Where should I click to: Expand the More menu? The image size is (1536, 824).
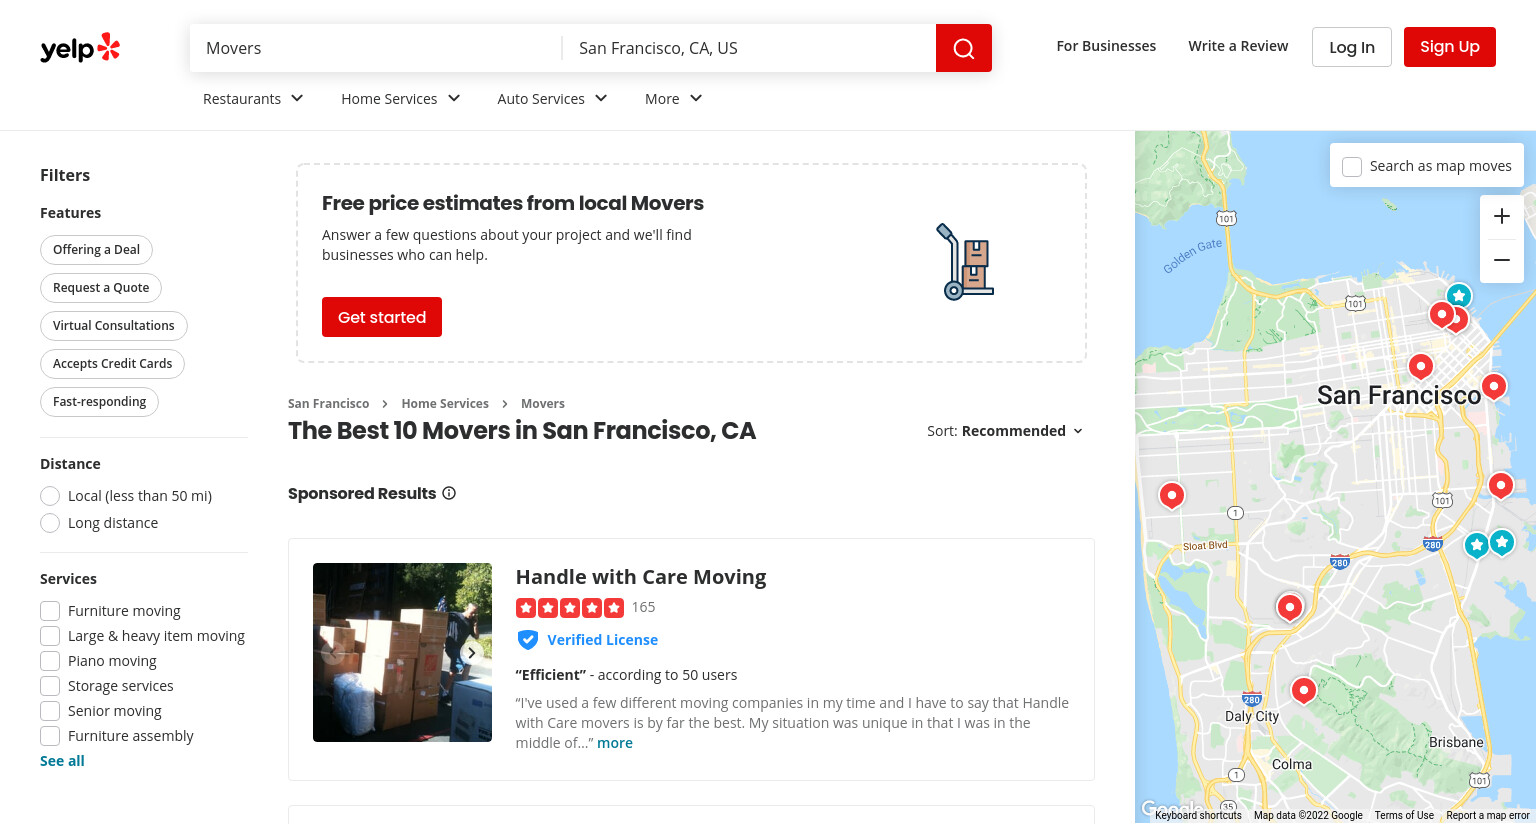674,99
